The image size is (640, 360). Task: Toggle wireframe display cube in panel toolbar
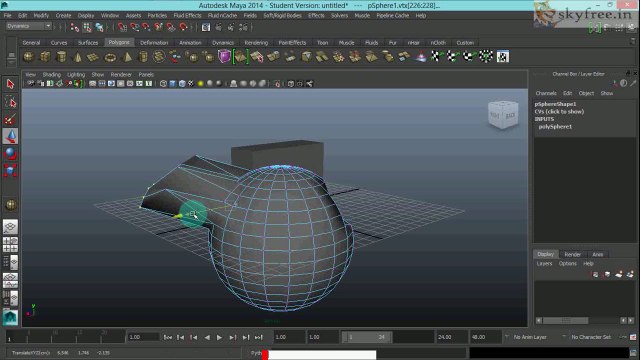(x=163, y=84)
